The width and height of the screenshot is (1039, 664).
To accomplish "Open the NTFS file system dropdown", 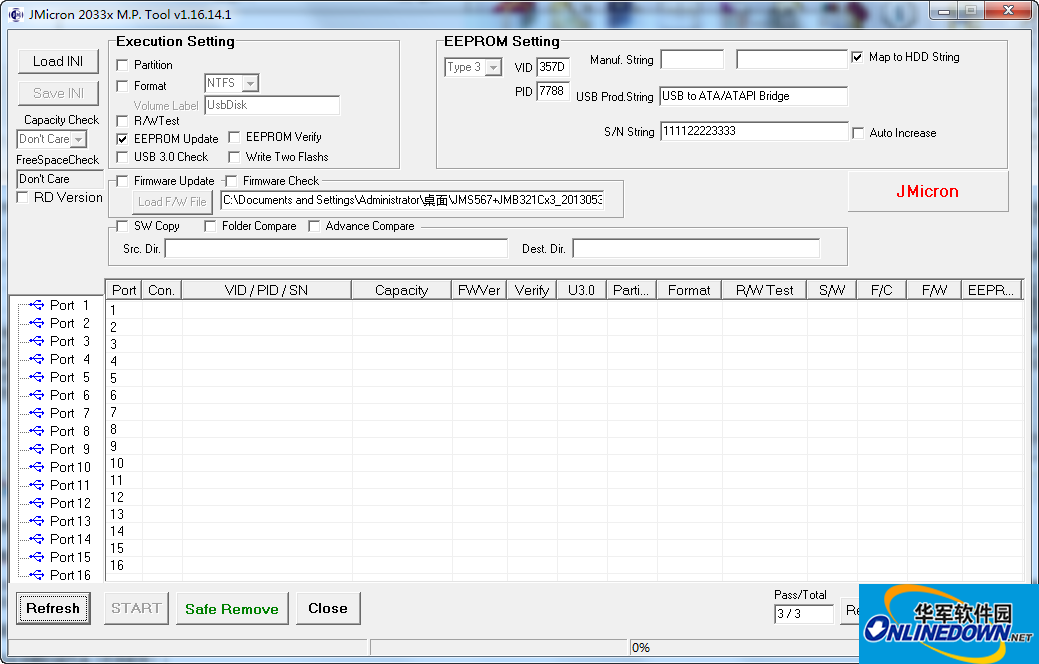I will pos(250,83).
